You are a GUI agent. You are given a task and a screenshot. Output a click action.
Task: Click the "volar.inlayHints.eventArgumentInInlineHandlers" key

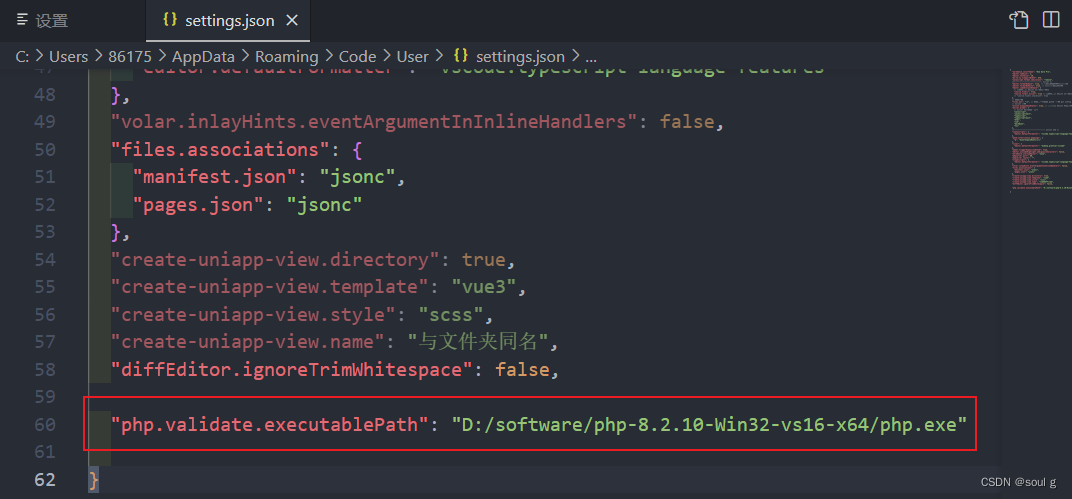(375, 122)
